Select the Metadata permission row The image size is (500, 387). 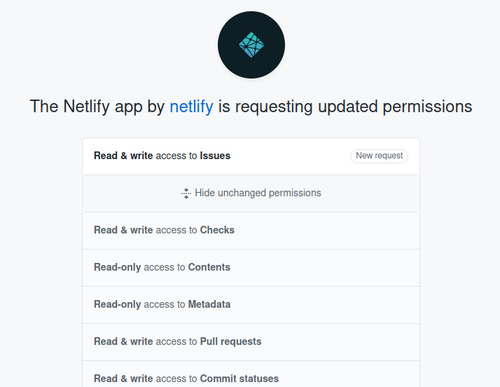pyautogui.click(x=251, y=305)
